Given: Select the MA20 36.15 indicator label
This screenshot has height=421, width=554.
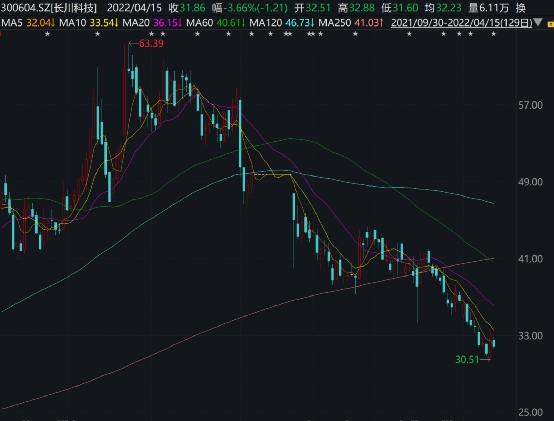Looking at the screenshot, I should click(152, 23).
